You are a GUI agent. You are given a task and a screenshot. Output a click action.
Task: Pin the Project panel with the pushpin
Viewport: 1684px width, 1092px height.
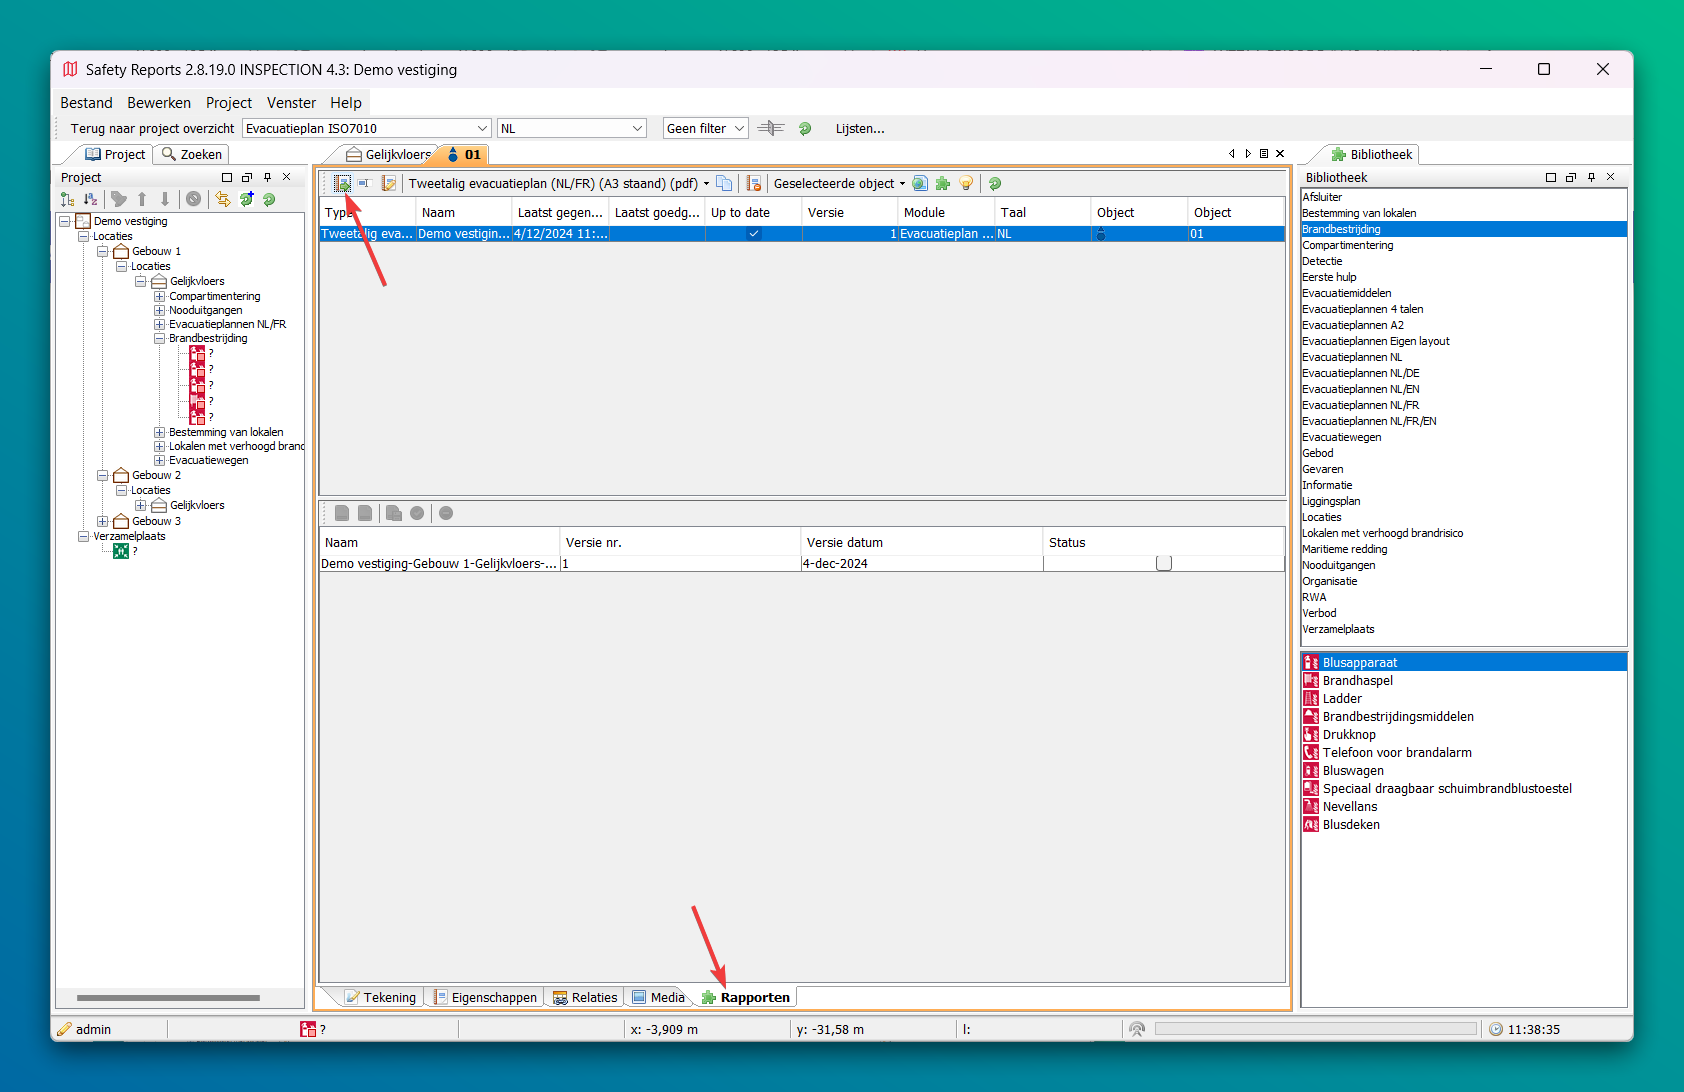pyautogui.click(x=267, y=178)
